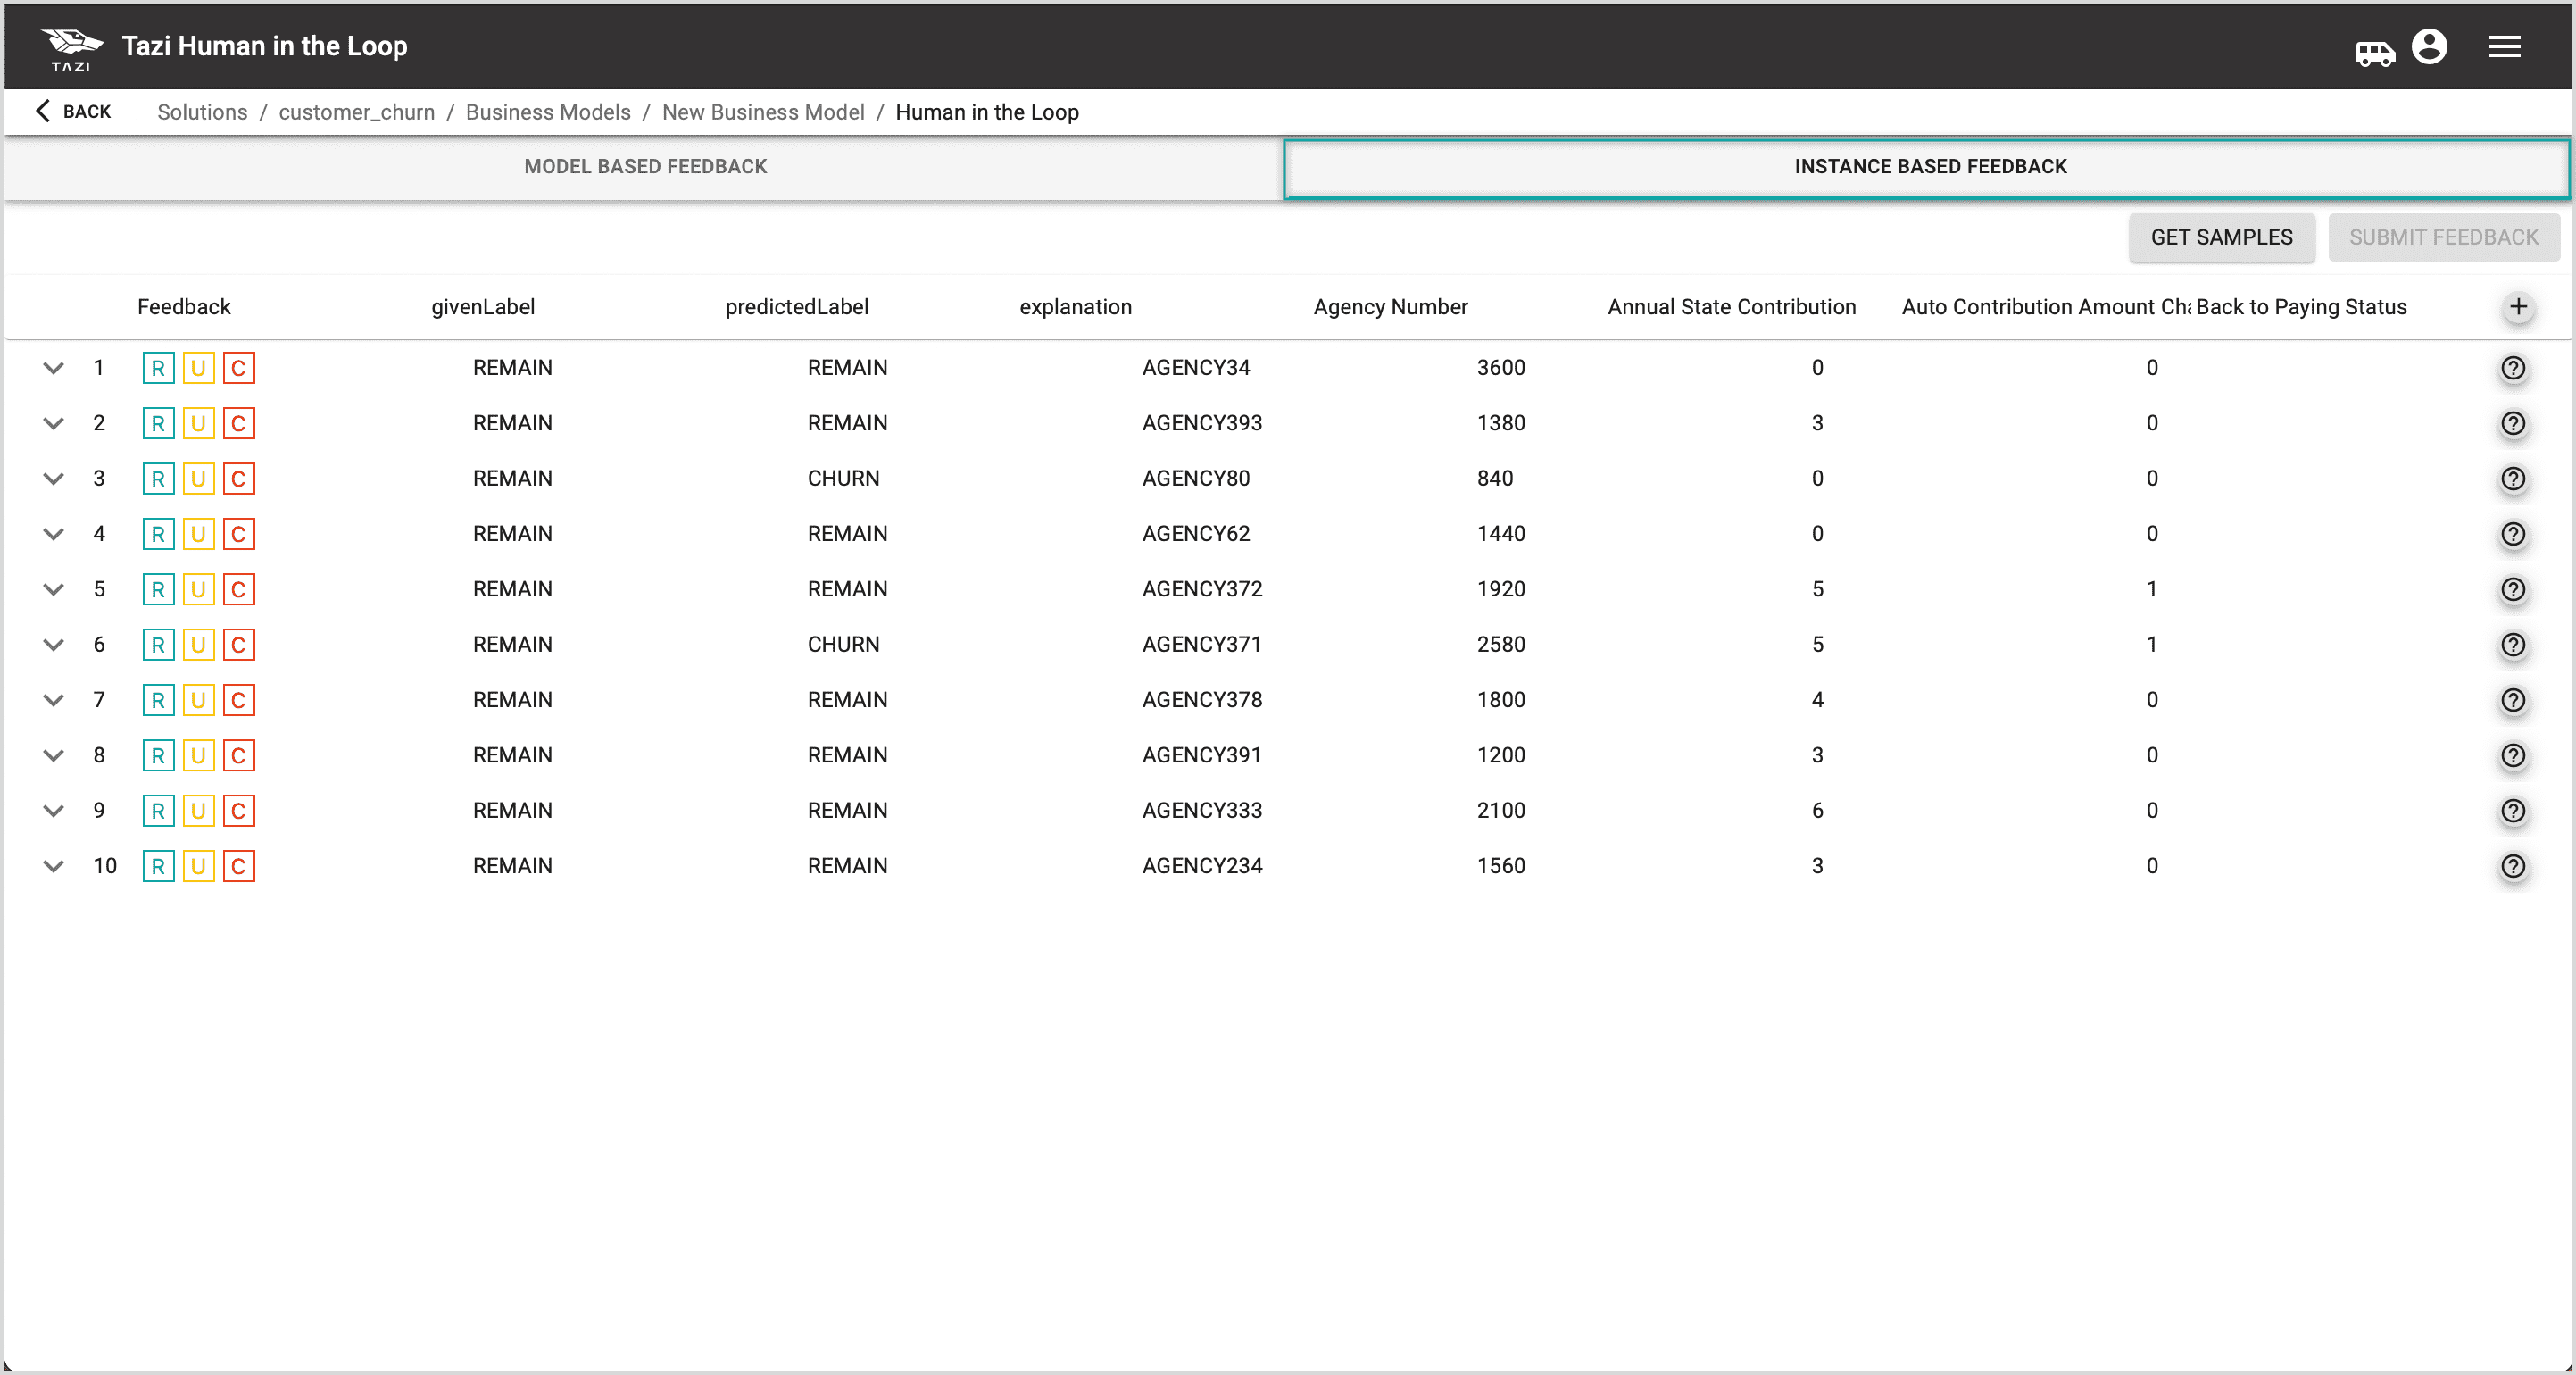The width and height of the screenshot is (2576, 1375).
Task: Open help icon for row 3 AGENCY80
Action: [x=2513, y=479]
